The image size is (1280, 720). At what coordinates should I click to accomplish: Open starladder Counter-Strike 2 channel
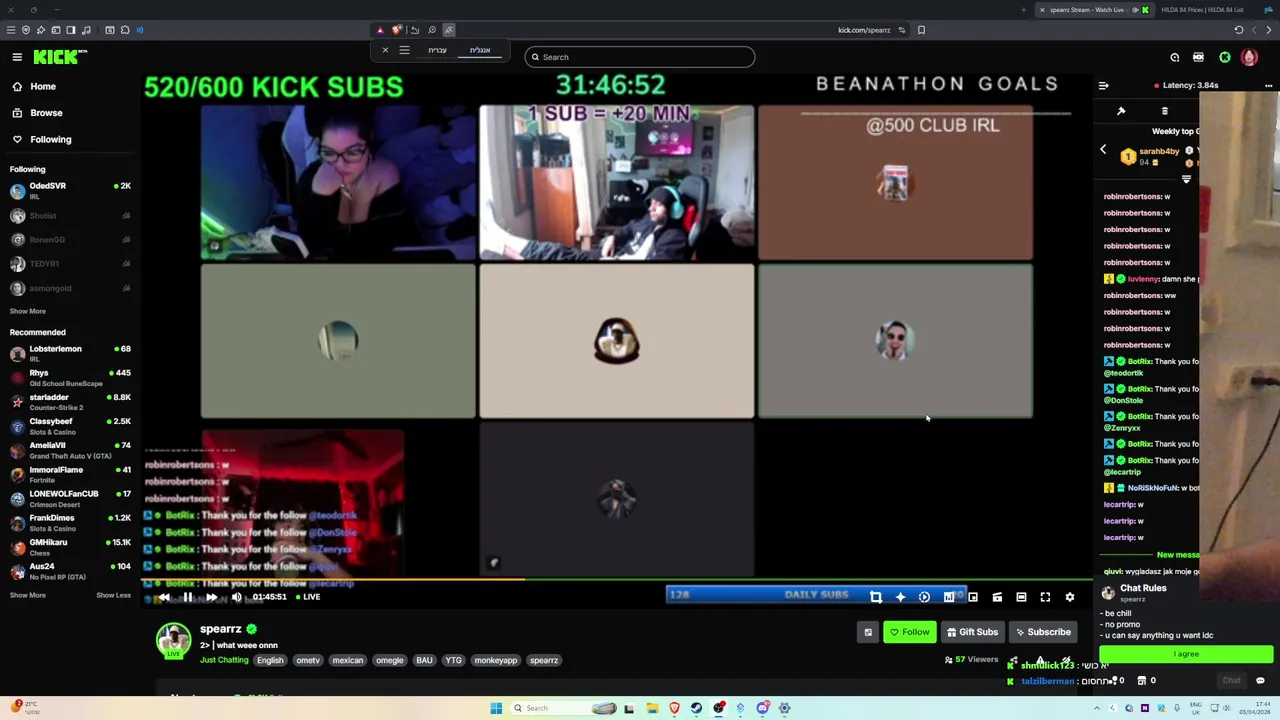pyautogui.click(x=70, y=402)
